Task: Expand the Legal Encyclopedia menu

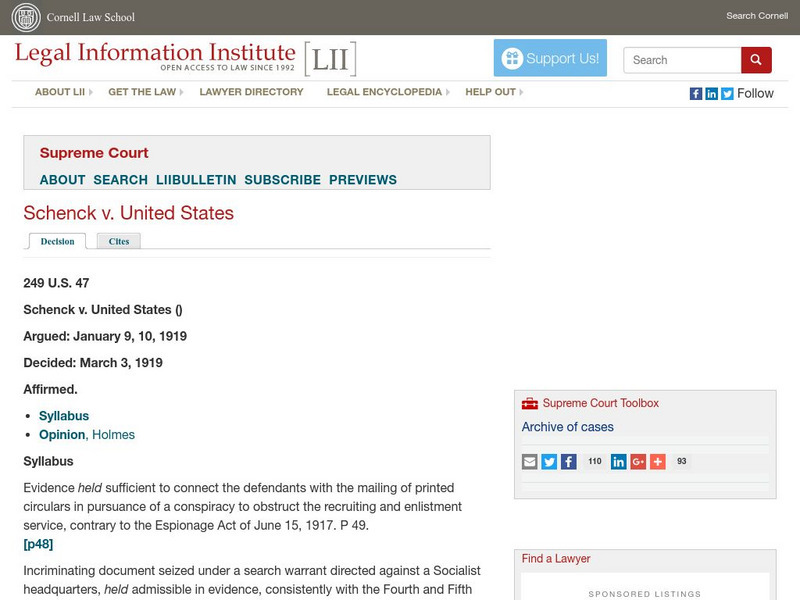Action: [387, 92]
